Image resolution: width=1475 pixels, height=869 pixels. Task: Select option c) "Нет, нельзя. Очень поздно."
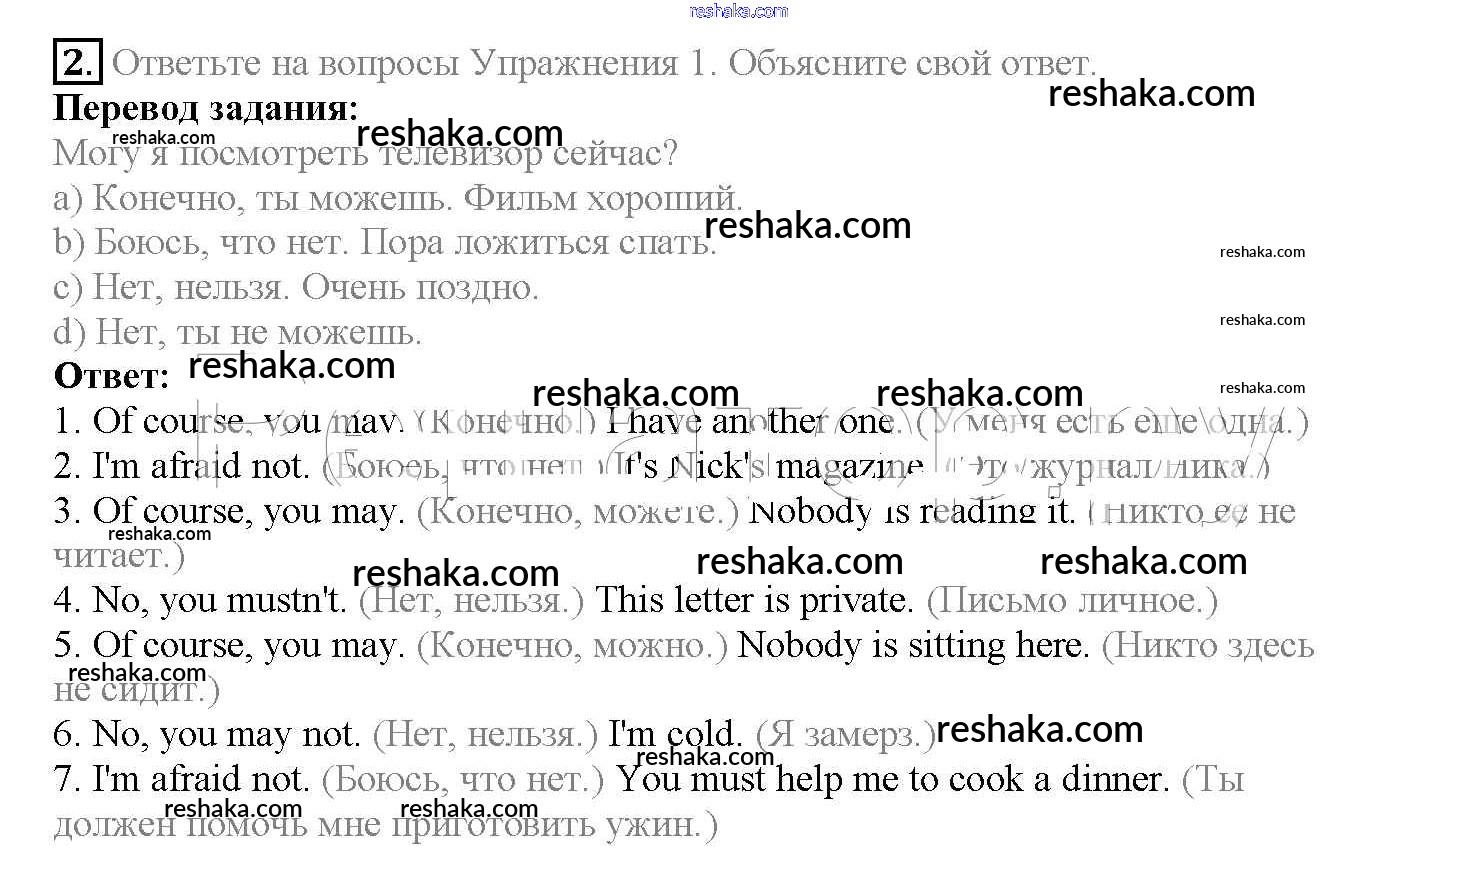point(296,288)
